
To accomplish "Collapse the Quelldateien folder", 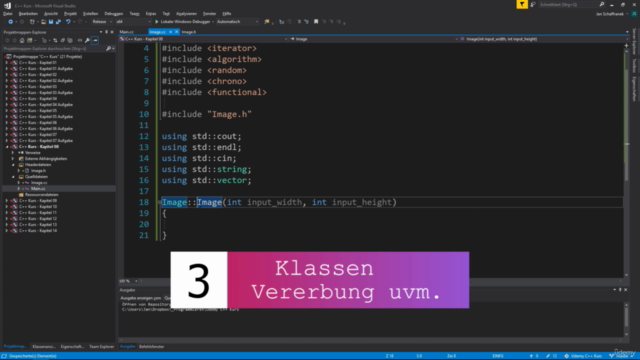I will coord(13,177).
